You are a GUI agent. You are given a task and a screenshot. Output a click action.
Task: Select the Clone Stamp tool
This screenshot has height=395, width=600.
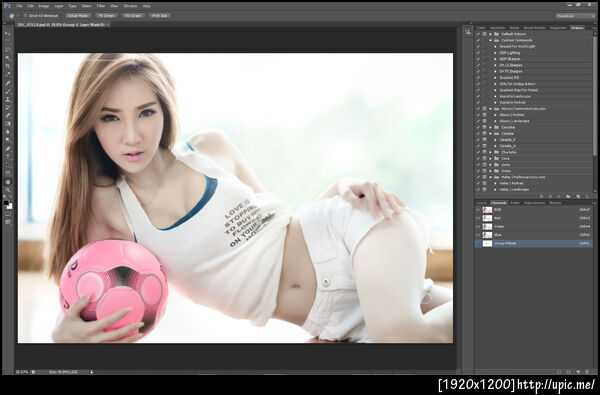tap(8, 100)
